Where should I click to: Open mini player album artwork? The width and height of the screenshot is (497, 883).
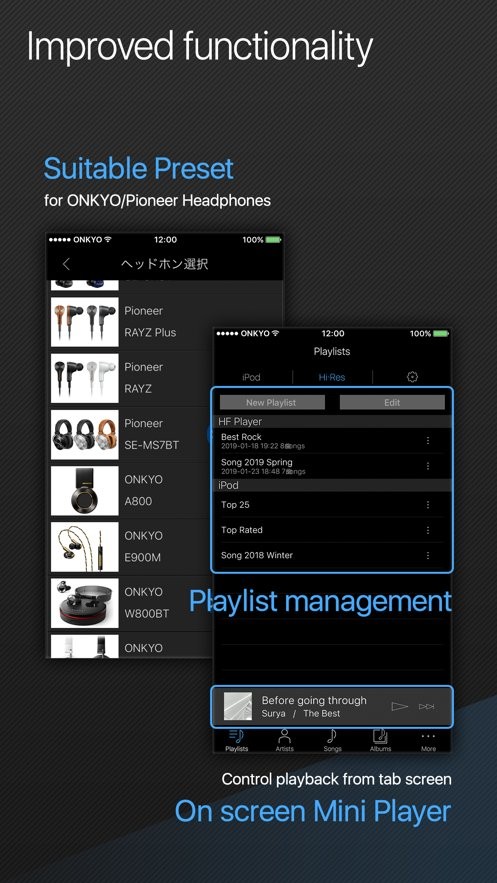point(238,706)
